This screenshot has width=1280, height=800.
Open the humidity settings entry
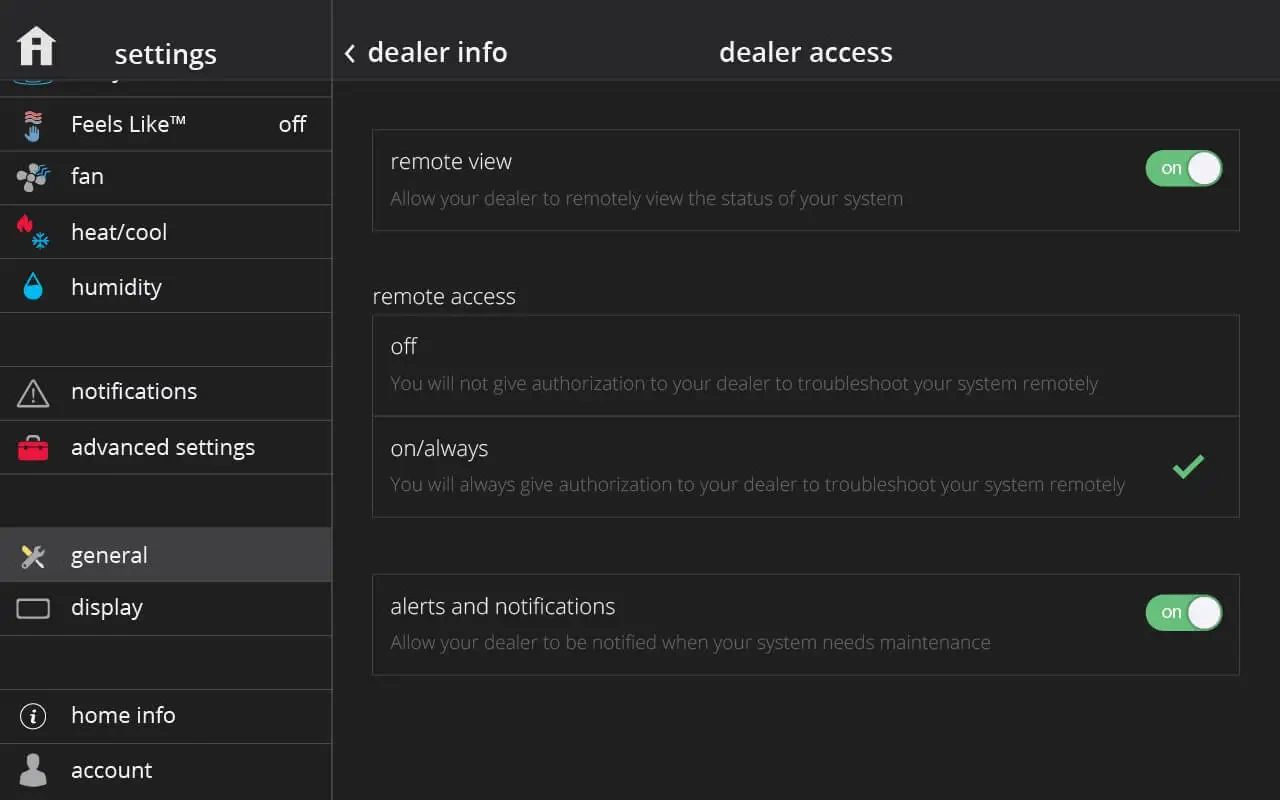tap(116, 288)
